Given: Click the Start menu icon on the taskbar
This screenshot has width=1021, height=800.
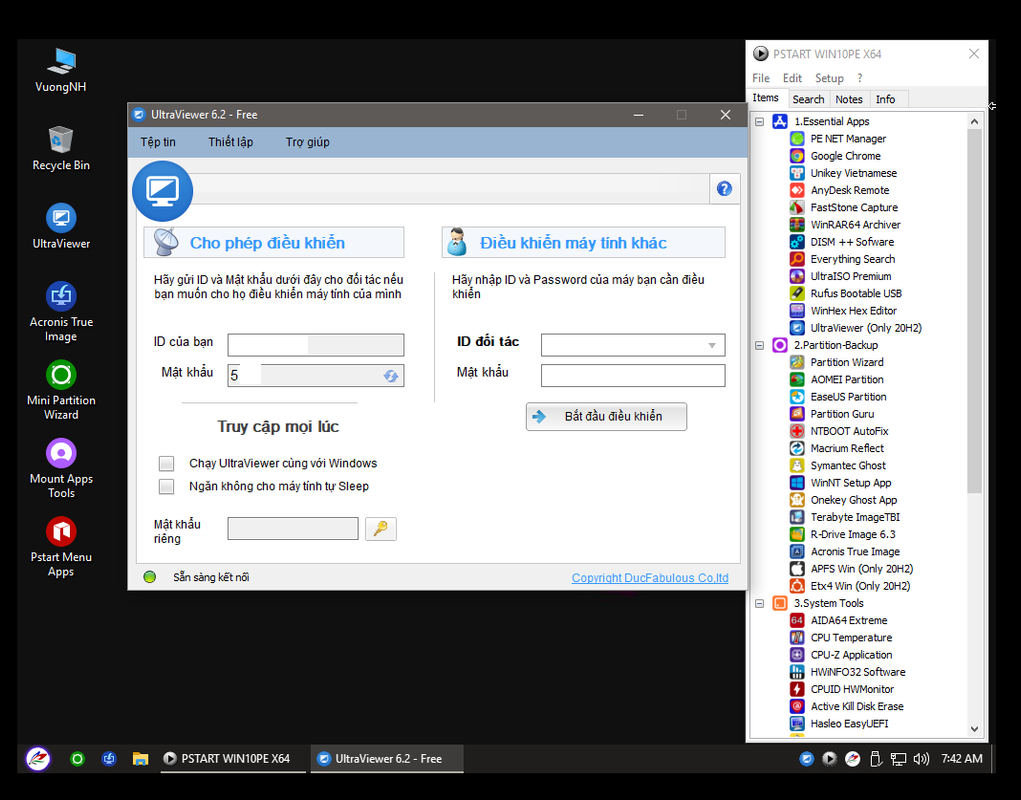Looking at the screenshot, I should 38,758.
